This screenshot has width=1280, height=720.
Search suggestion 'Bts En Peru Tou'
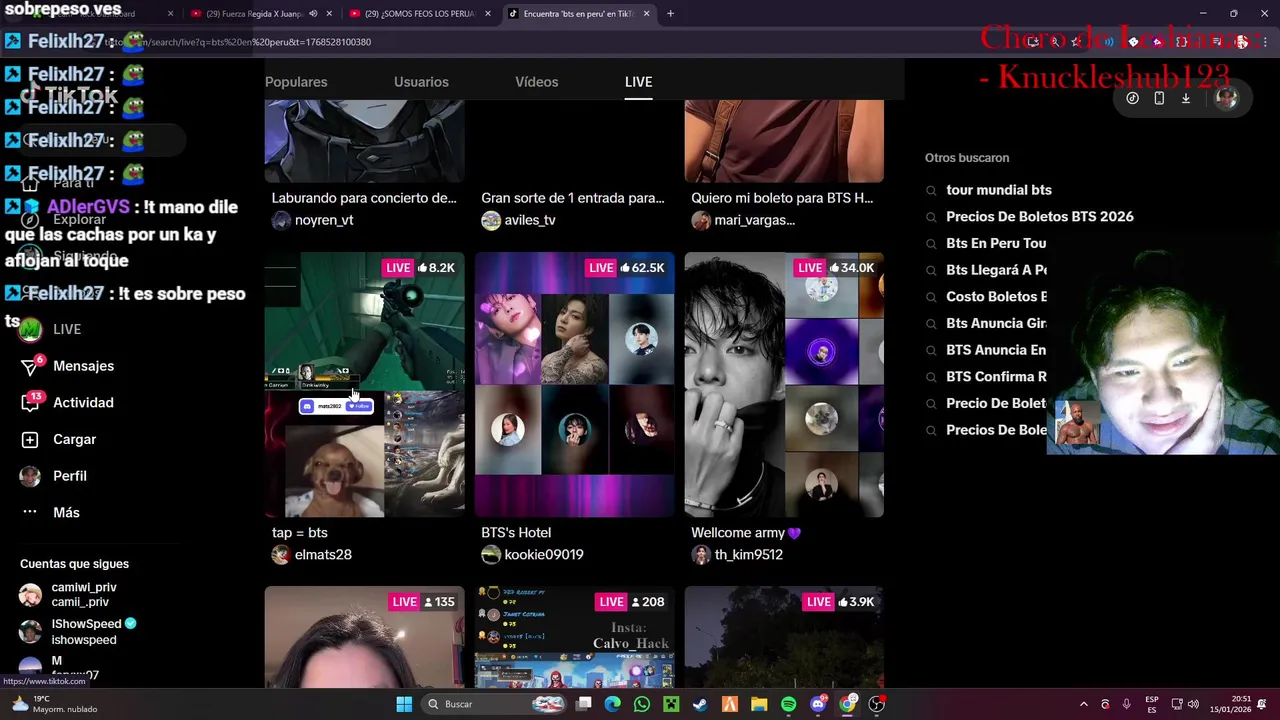click(996, 243)
